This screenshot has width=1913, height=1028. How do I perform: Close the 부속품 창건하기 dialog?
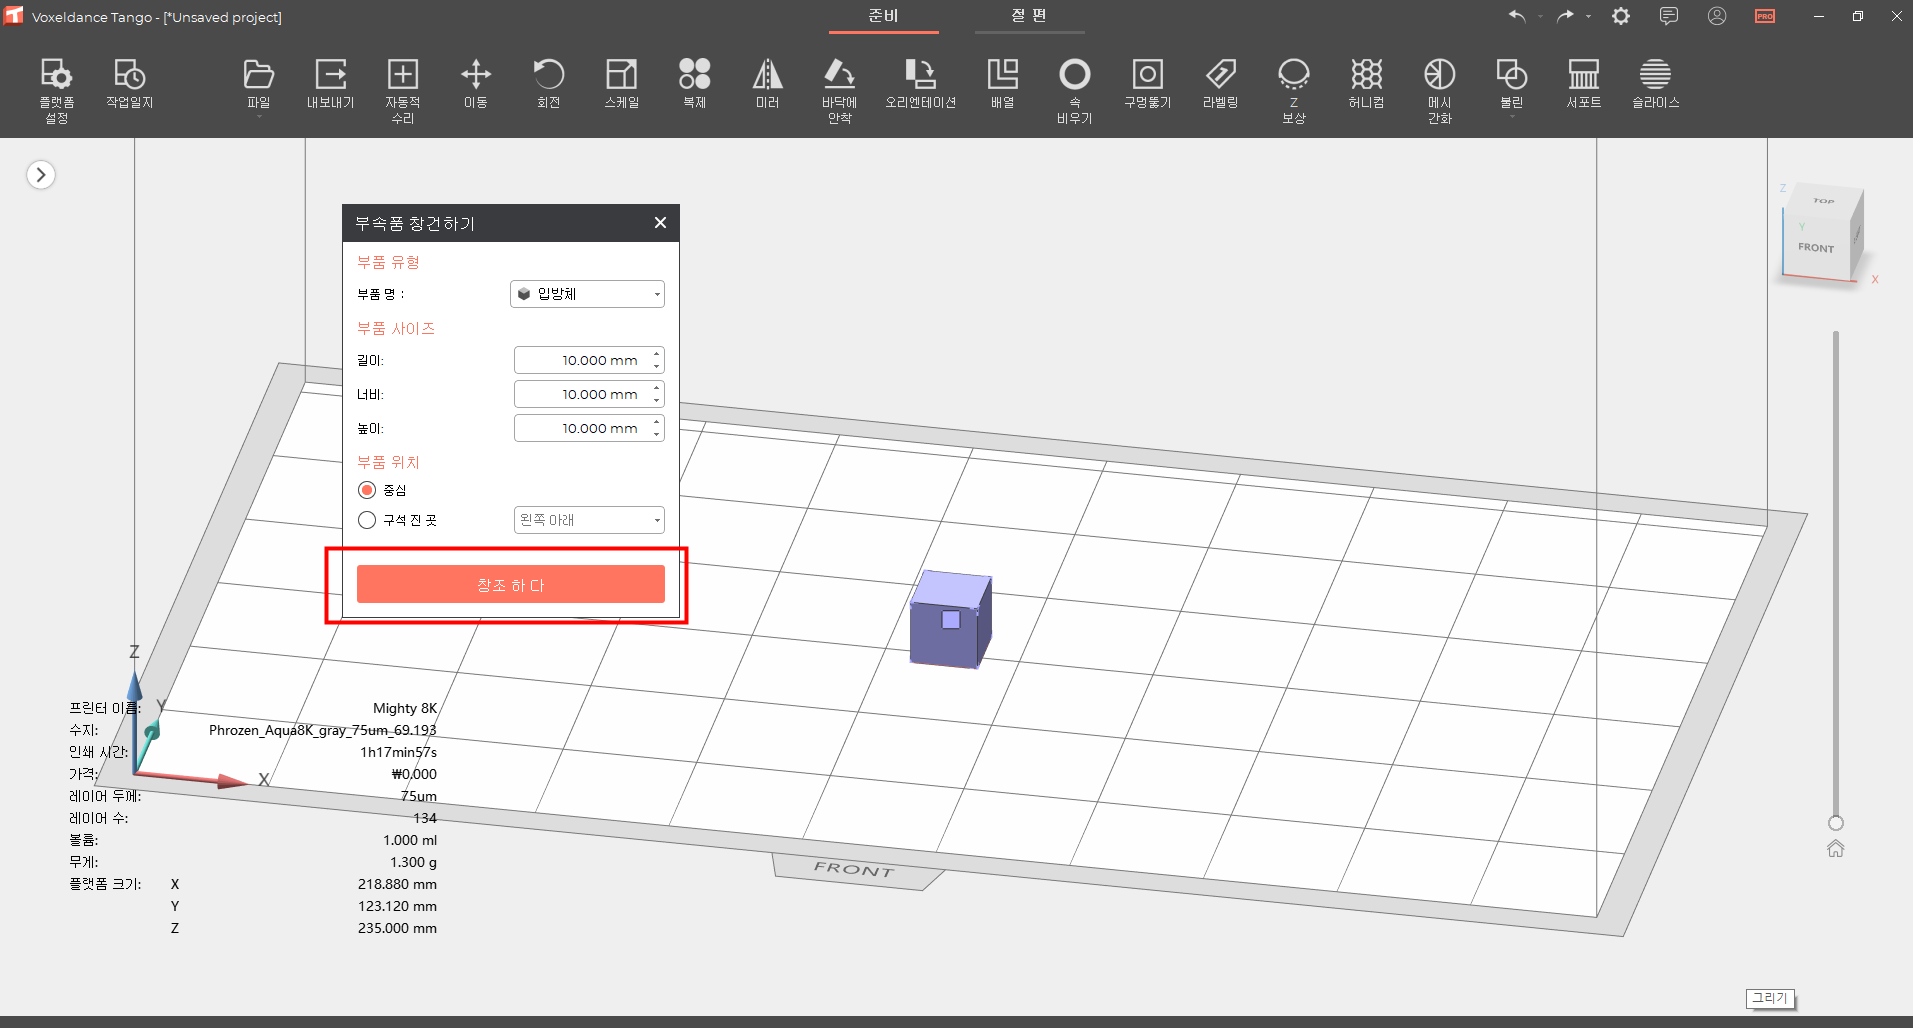pos(660,223)
